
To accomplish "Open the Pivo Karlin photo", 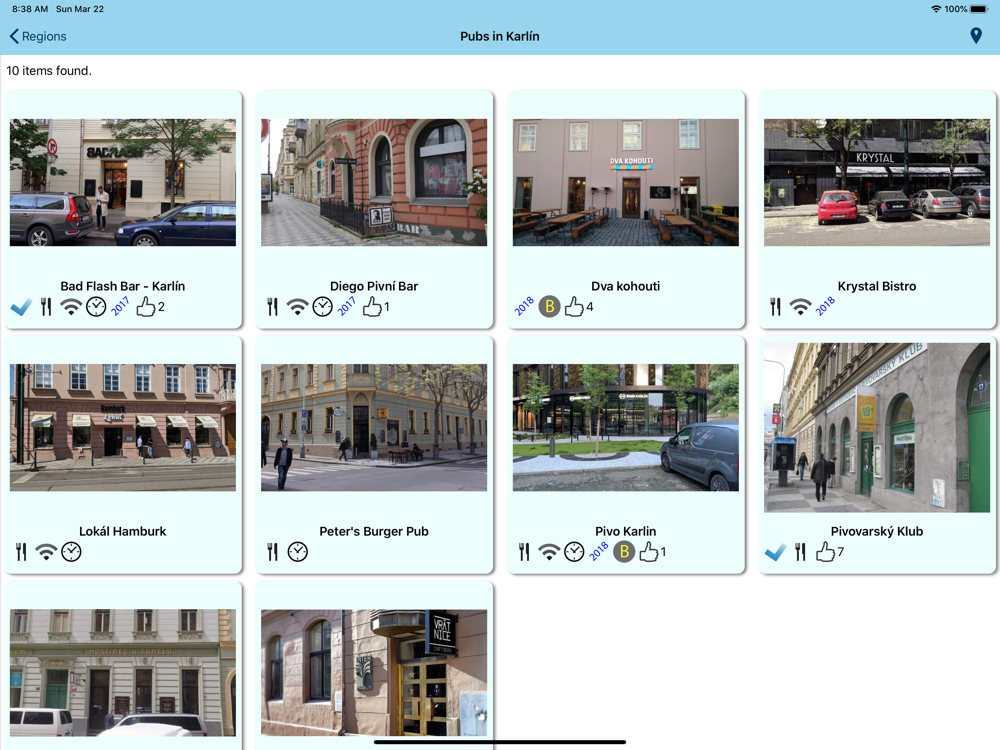I will [x=626, y=427].
